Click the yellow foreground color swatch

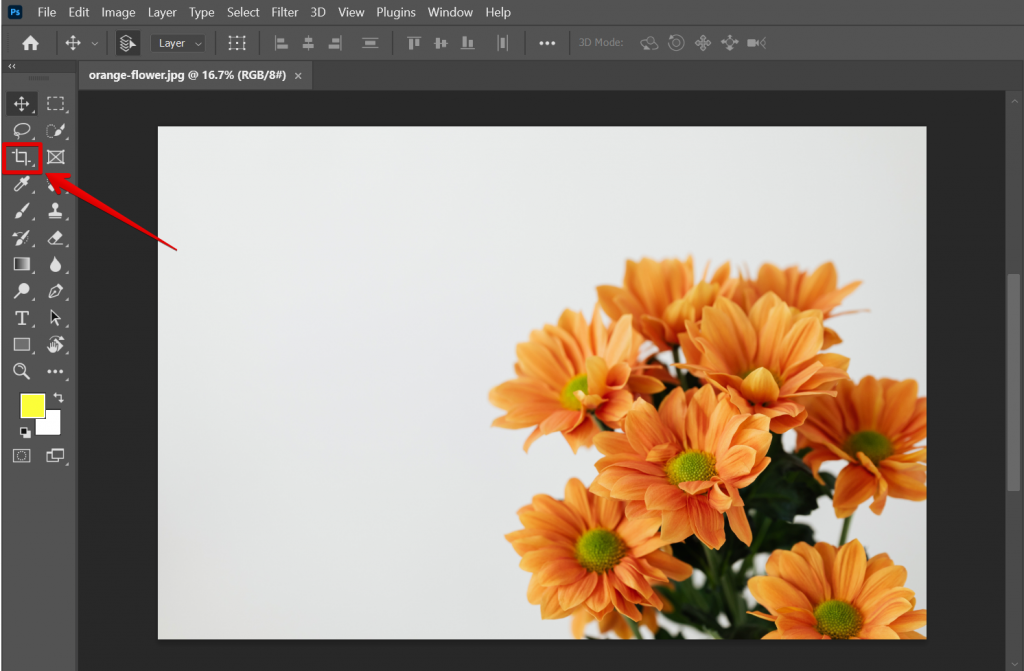point(33,407)
